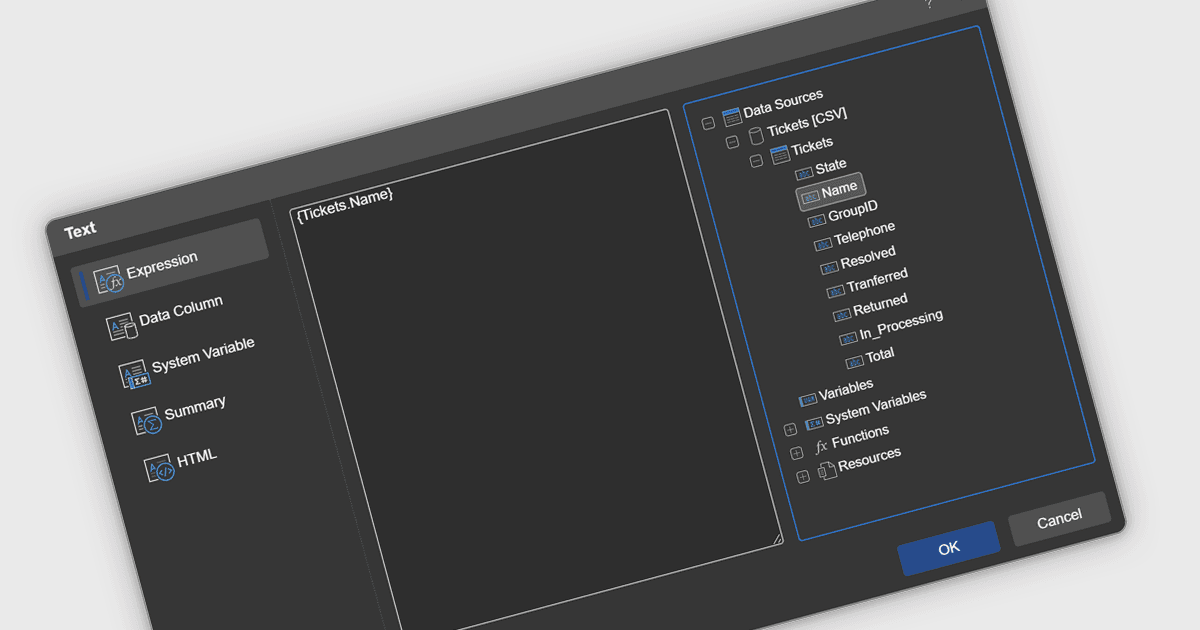Collapse the Tickets [CSV] node

(732, 142)
